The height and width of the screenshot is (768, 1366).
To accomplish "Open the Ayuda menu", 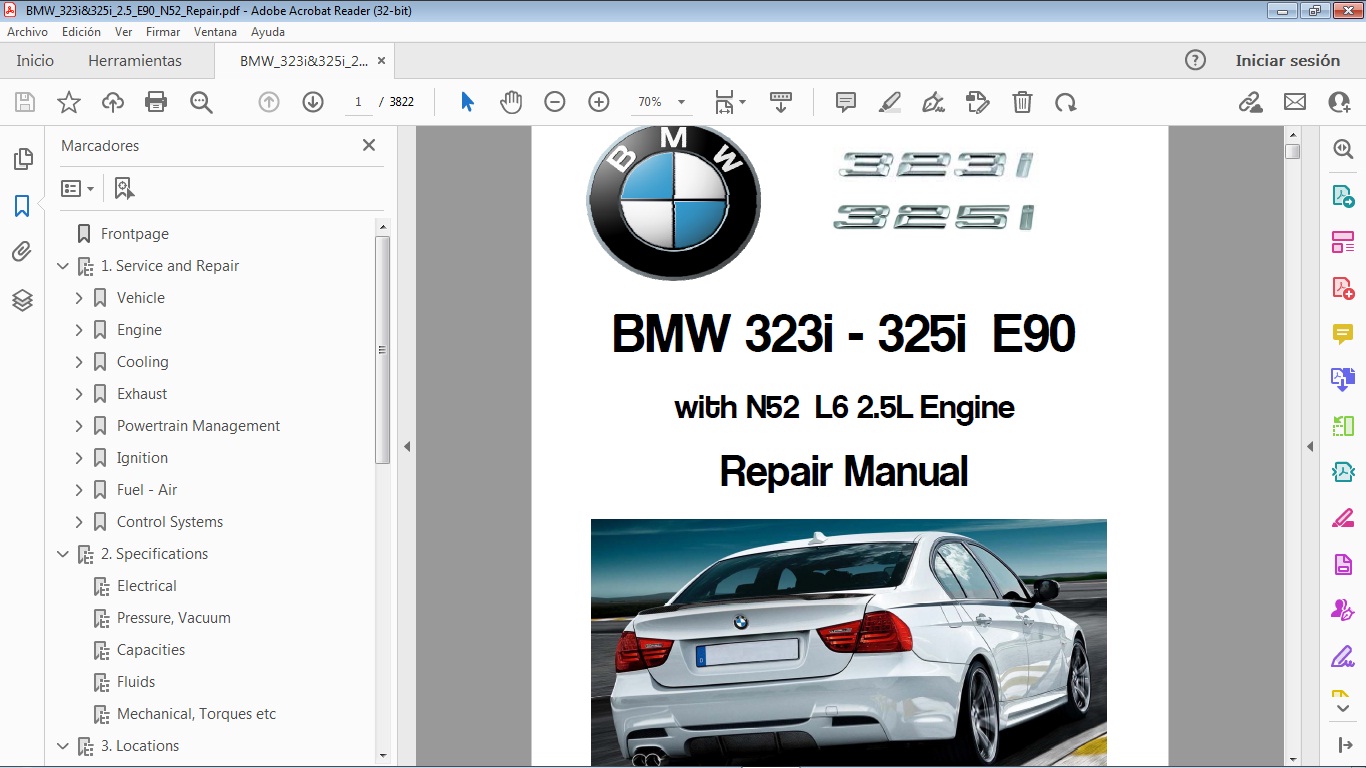I will pos(268,32).
